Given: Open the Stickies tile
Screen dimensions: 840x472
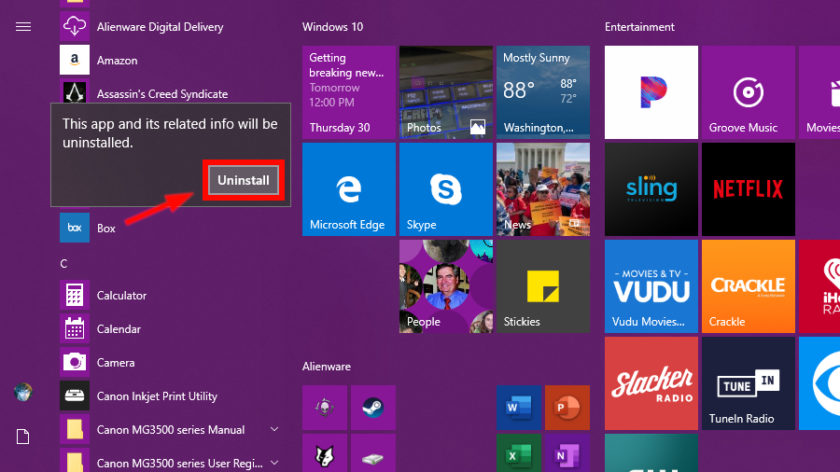Looking at the screenshot, I should [543, 286].
